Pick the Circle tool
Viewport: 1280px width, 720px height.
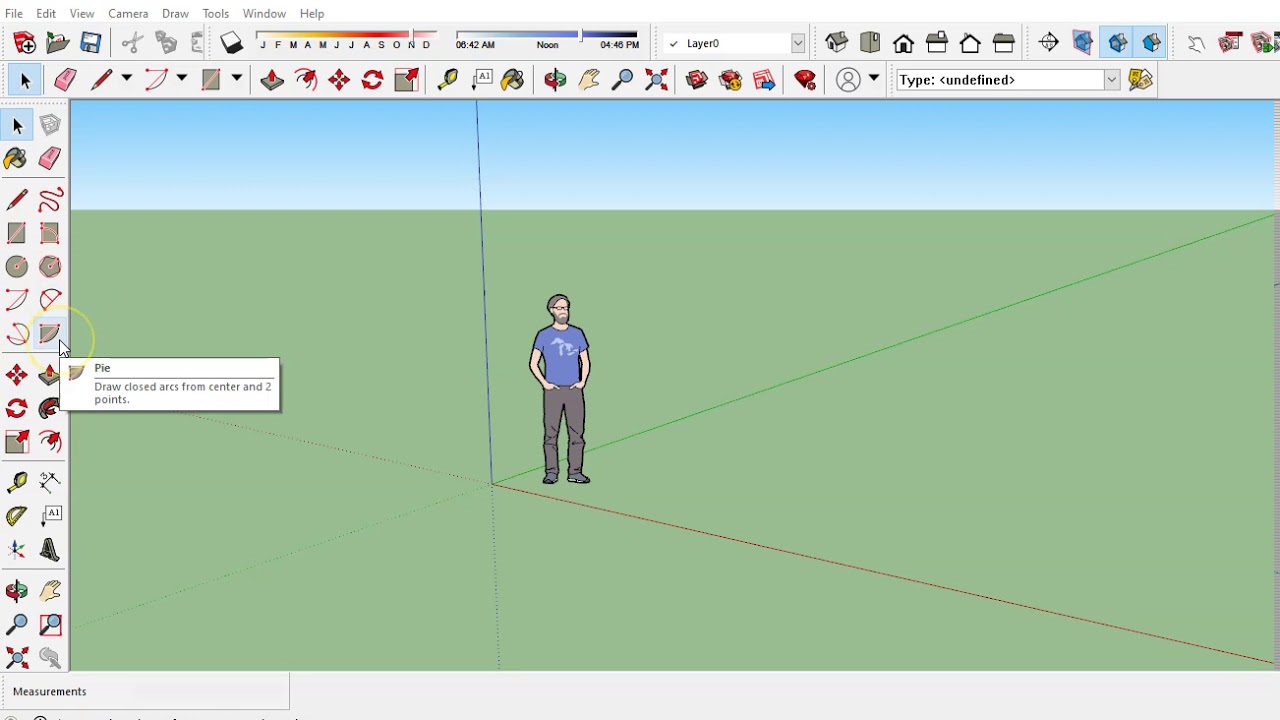click(x=17, y=266)
